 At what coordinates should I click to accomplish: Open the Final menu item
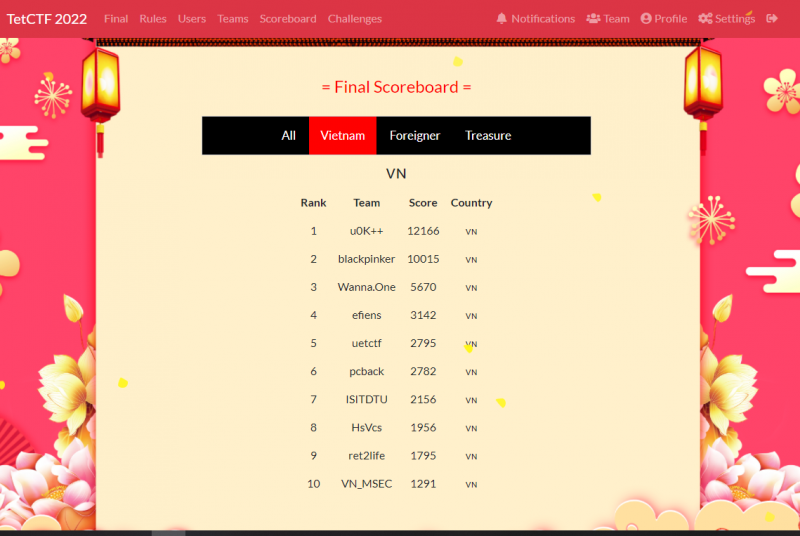(116, 19)
